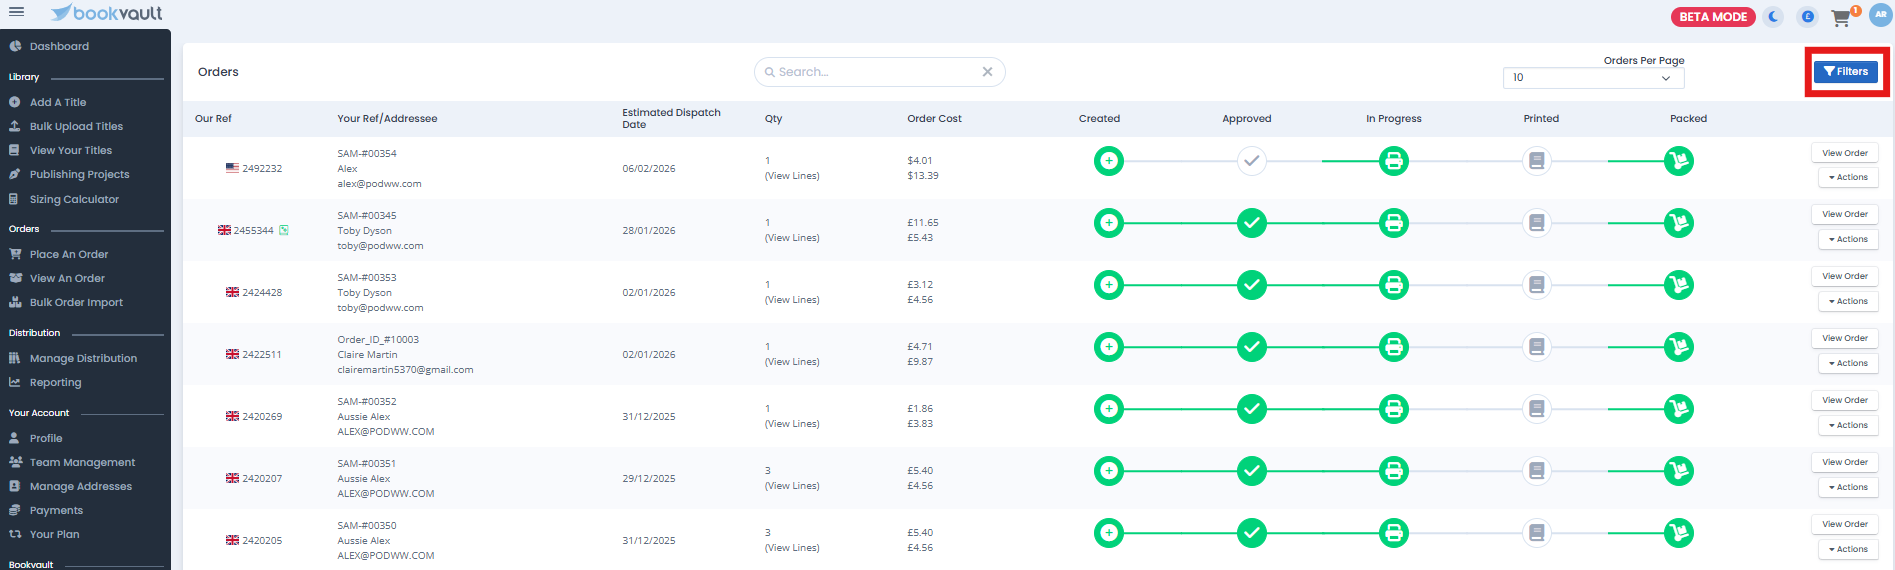Open View Lines for order 2422511
Viewport: 1895px width, 570px height.
pyautogui.click(x=792, y=362)
